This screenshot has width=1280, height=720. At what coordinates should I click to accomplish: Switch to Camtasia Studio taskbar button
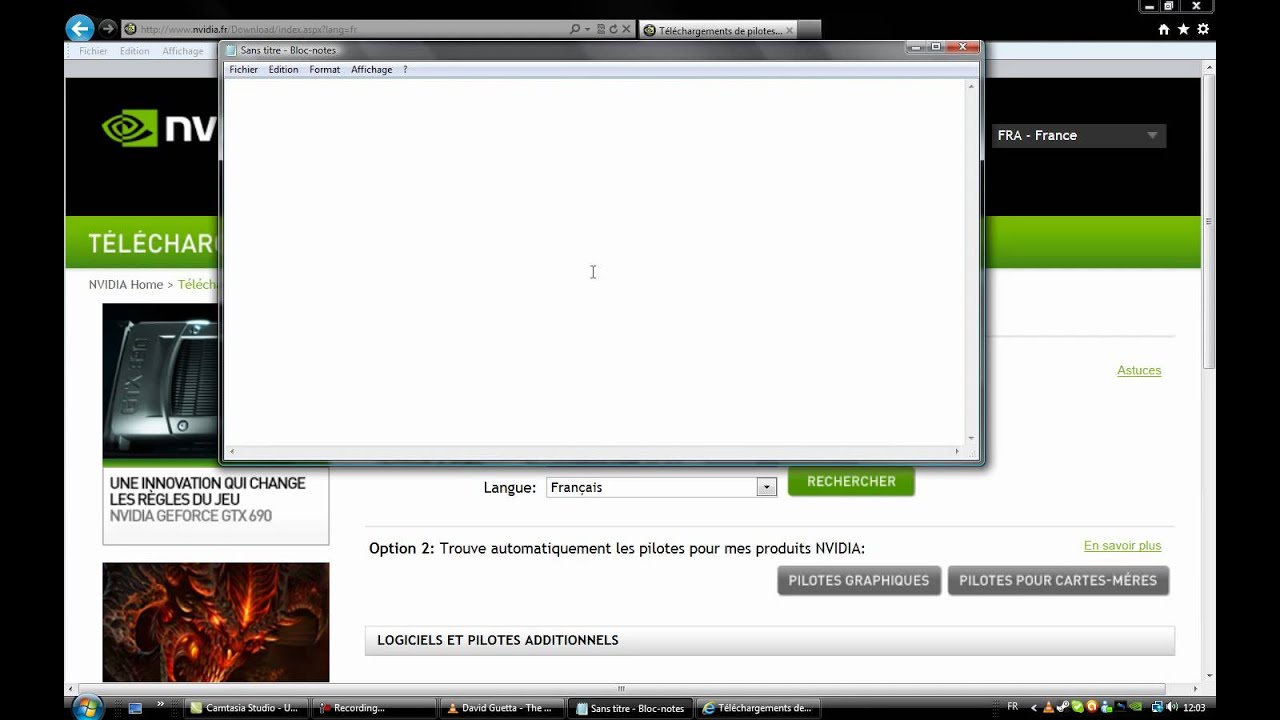(250, 708)
